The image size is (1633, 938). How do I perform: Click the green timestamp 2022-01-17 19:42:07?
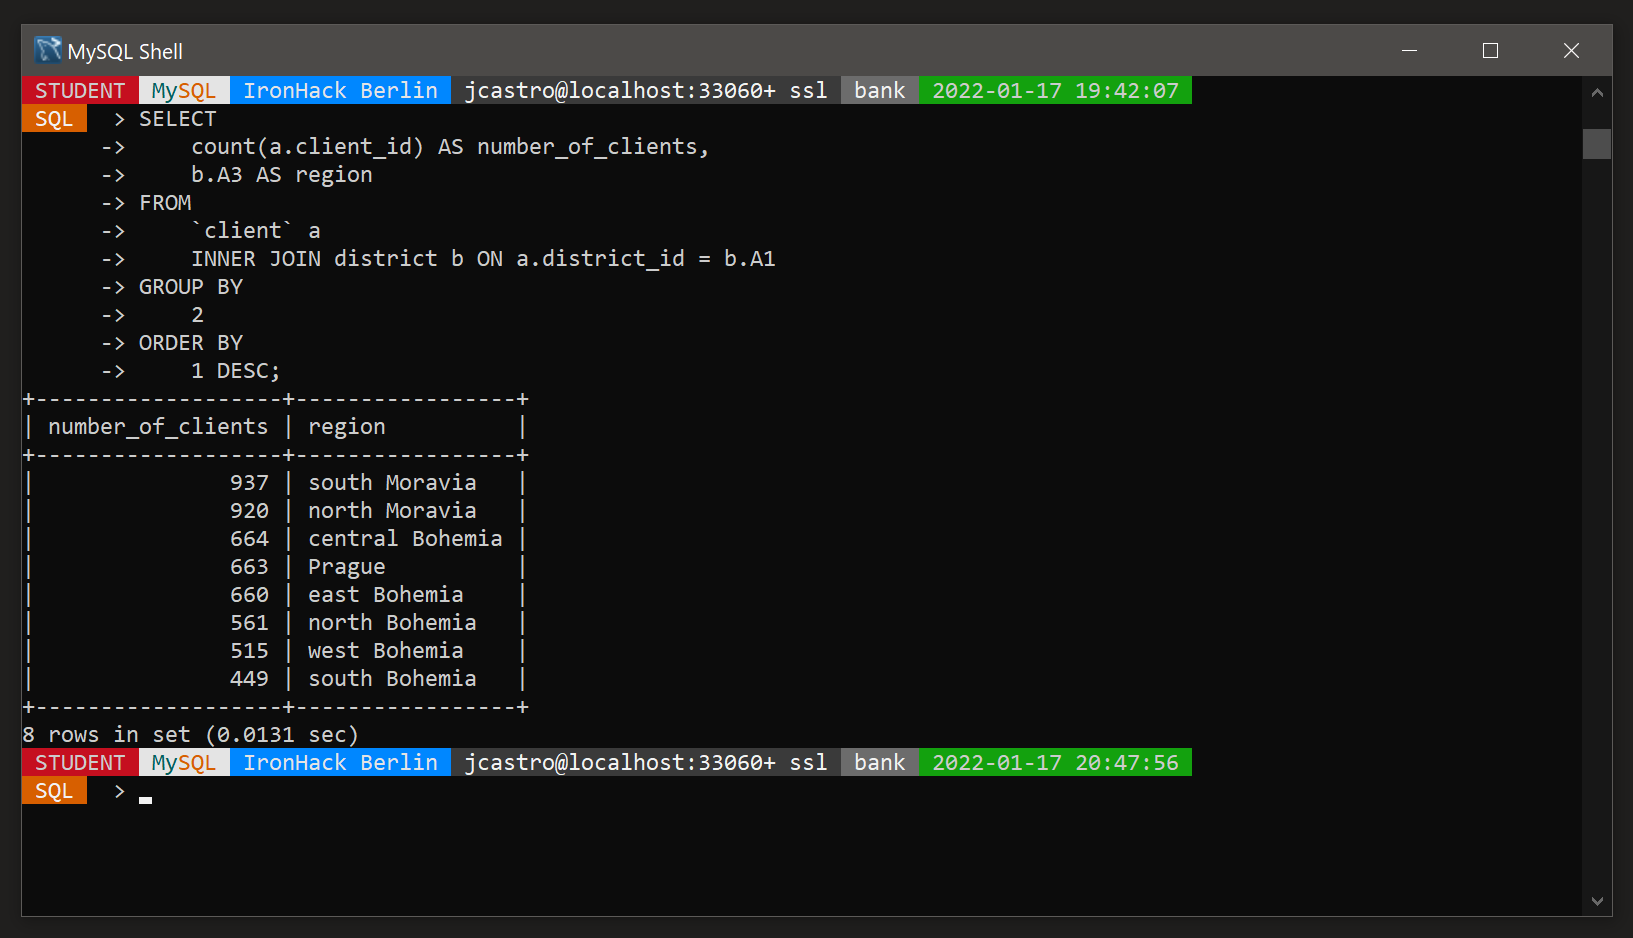(x=1054, y=90)
